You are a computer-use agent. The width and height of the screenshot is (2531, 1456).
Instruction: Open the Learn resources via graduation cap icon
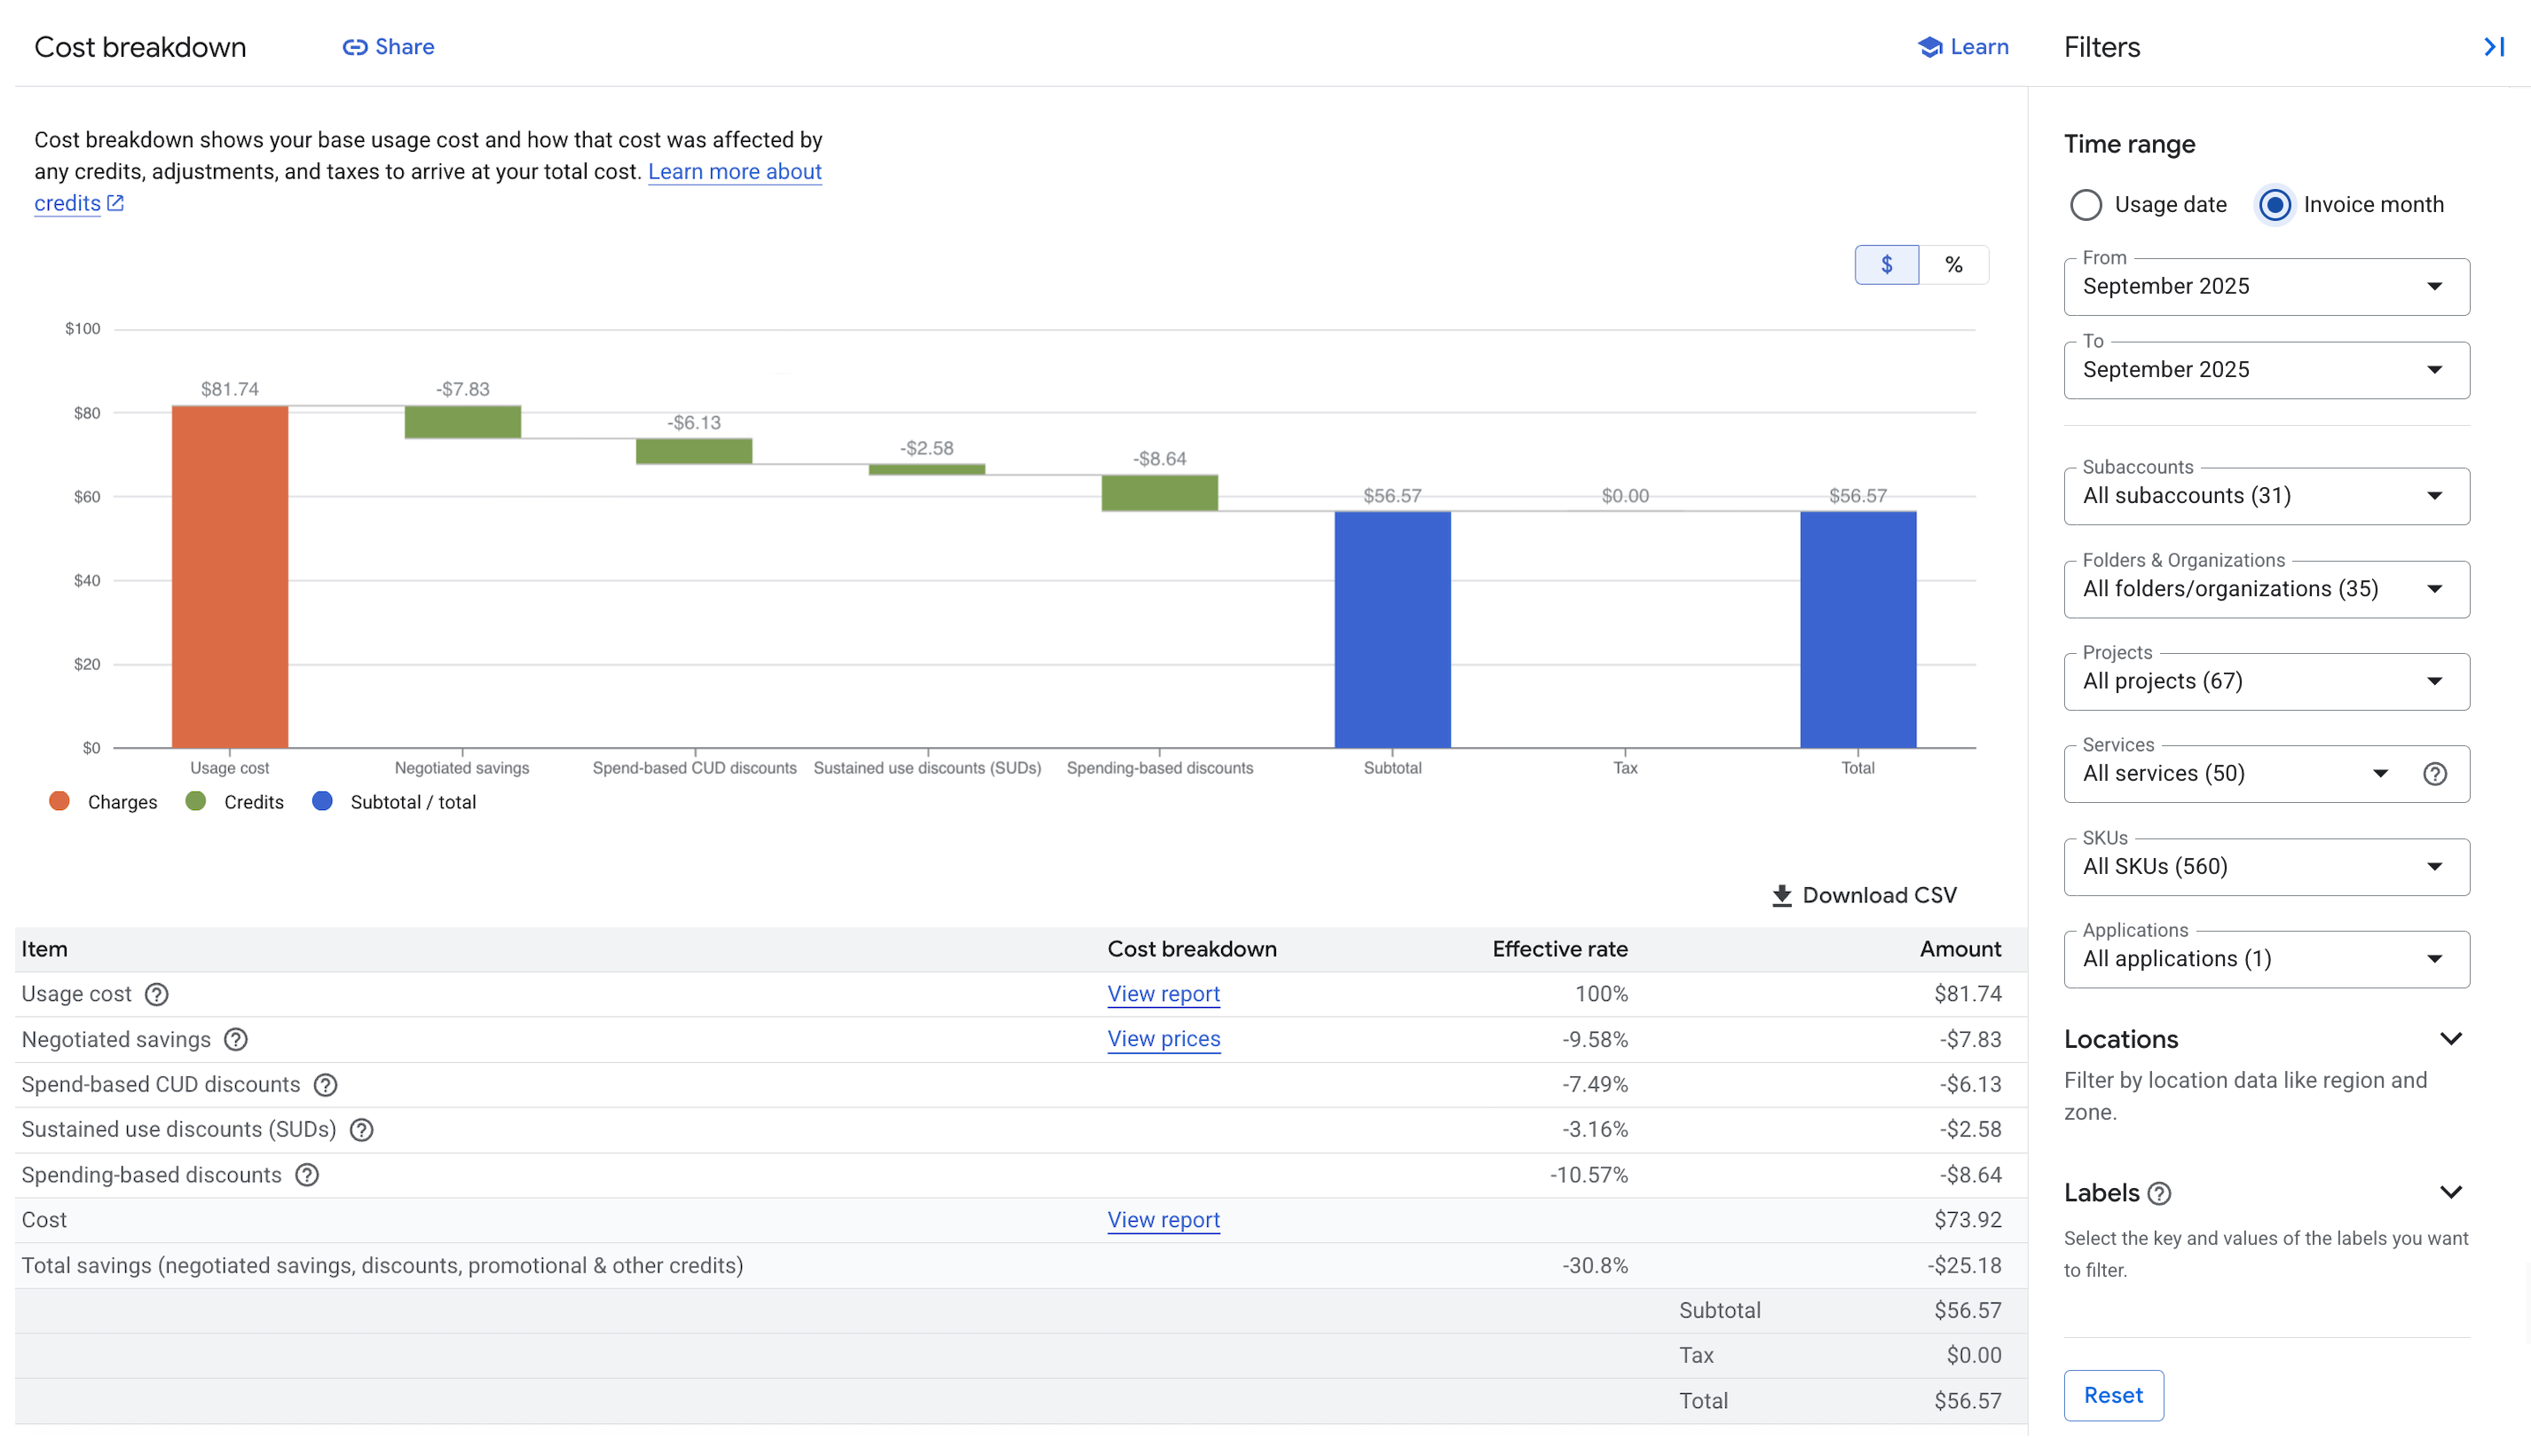1930,46
